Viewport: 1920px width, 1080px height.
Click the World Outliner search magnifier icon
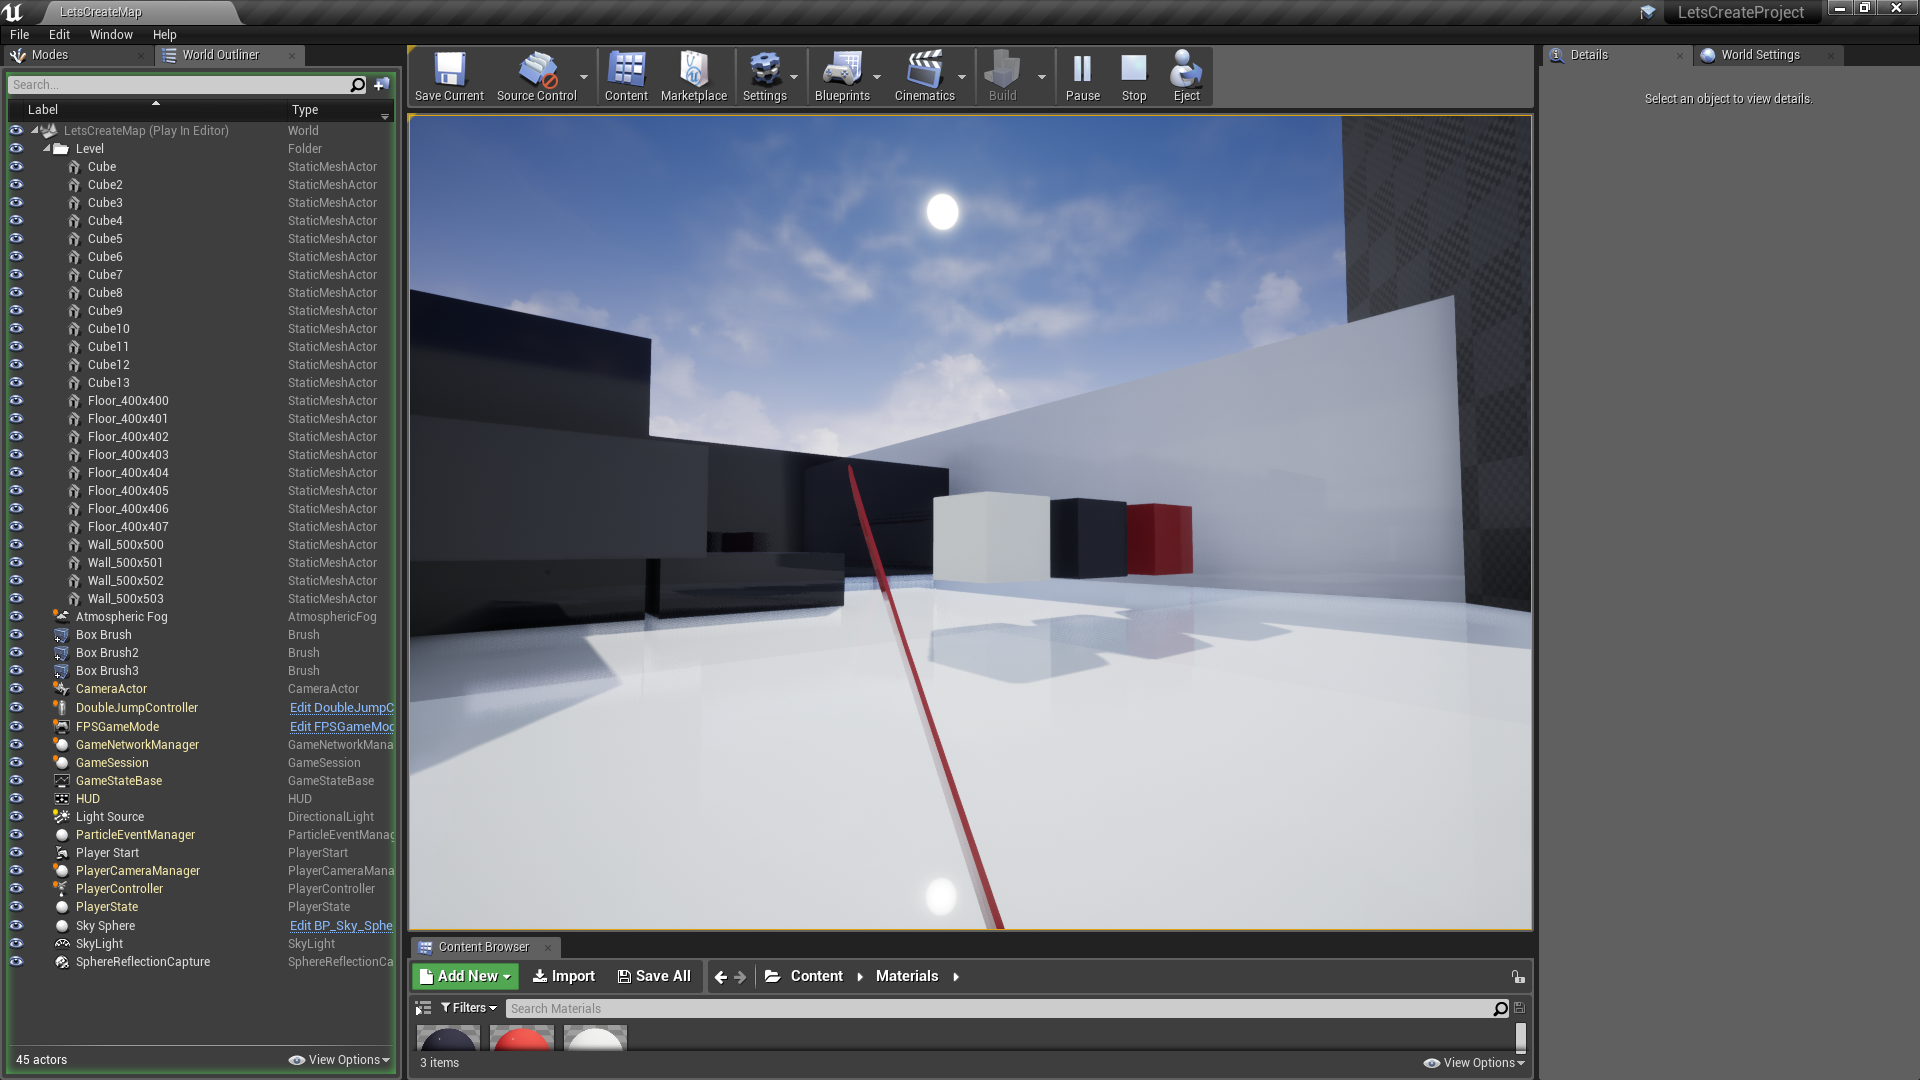tap(358, 85)
